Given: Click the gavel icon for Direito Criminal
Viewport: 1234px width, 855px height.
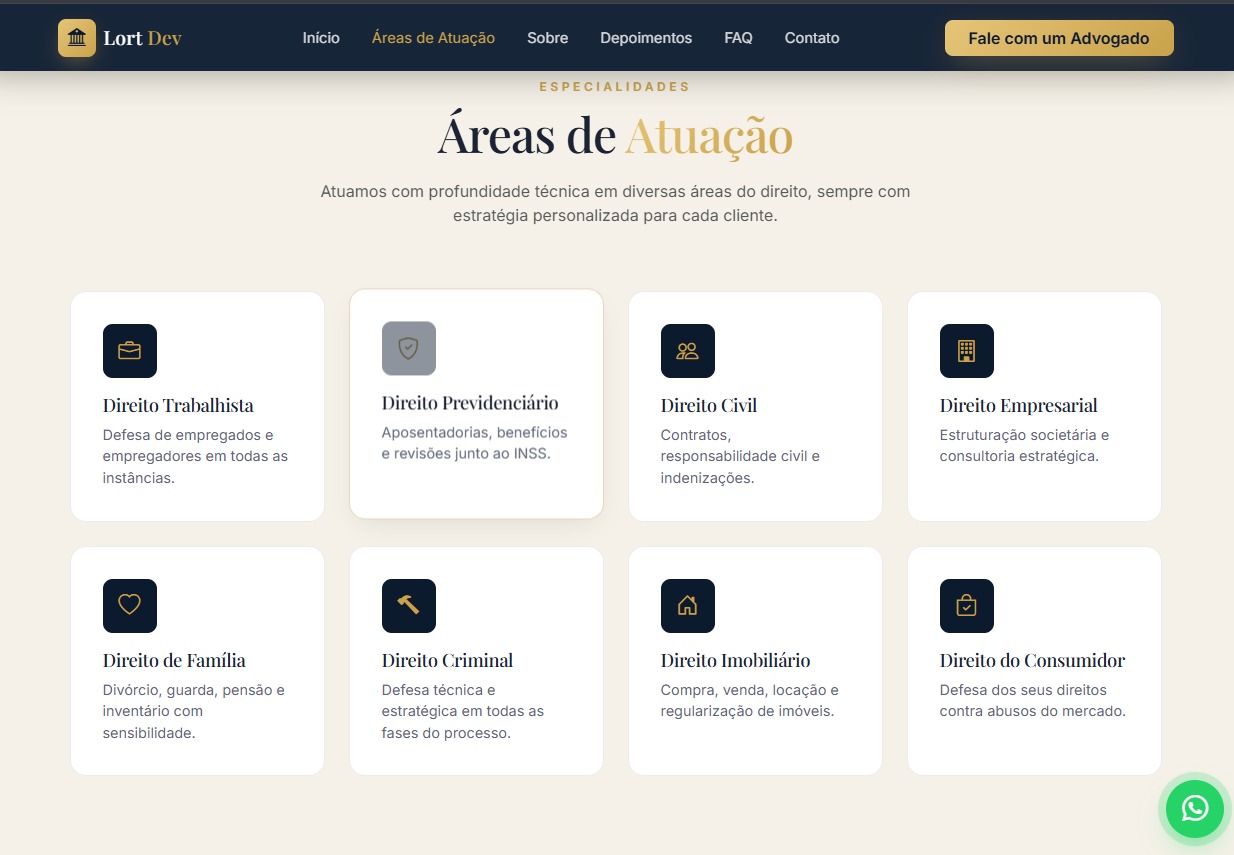Looking at the screenshot, I should (409, 606).
